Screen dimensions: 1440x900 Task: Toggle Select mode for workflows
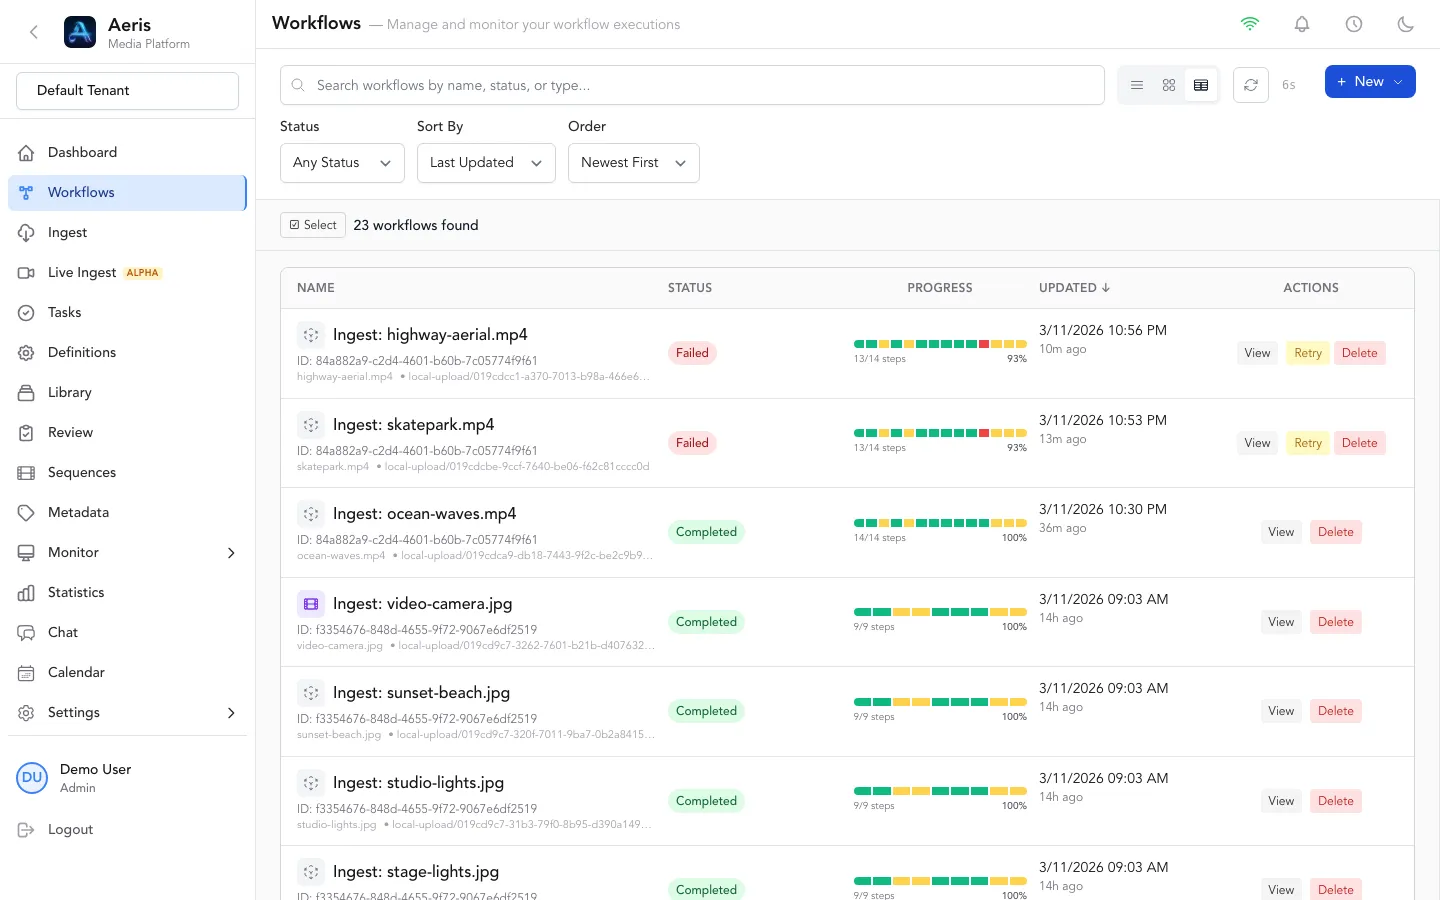313,225
